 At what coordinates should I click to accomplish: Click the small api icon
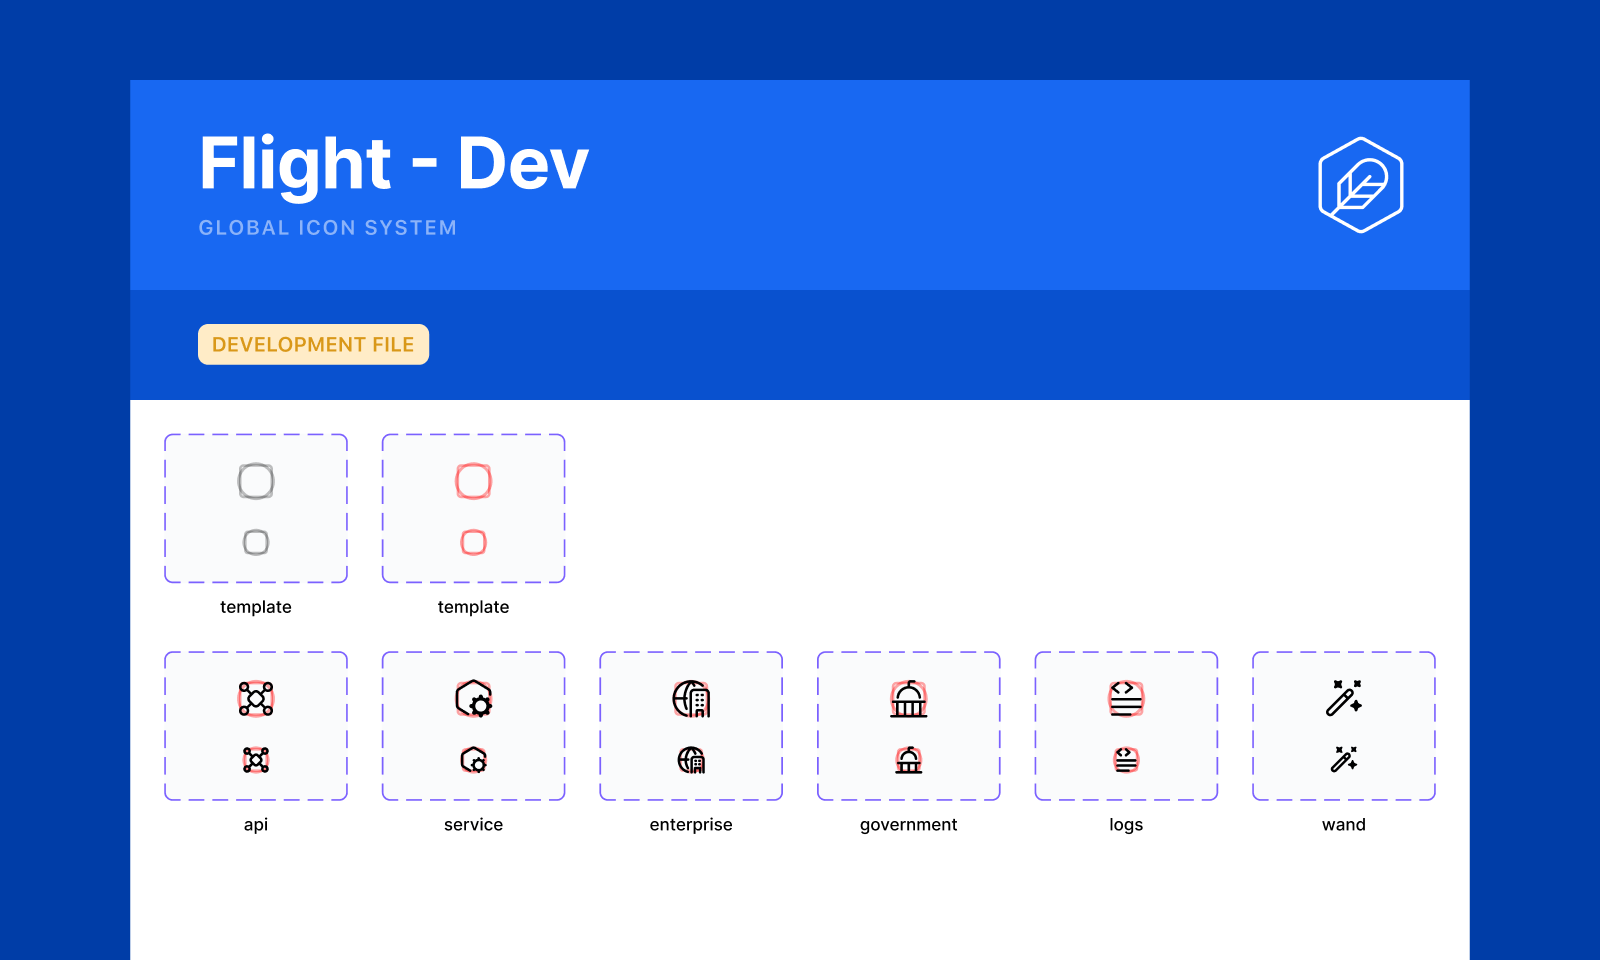click(256, 760)
